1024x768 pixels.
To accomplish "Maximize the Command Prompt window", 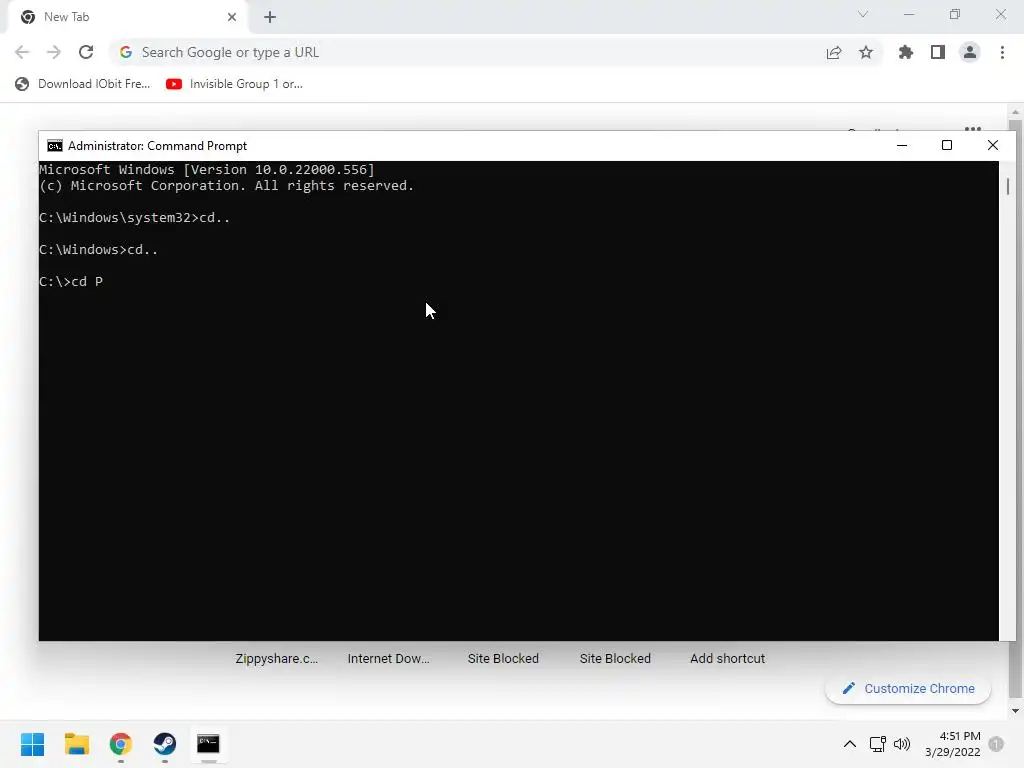I will pyautogui.click(x=947, y=145).
